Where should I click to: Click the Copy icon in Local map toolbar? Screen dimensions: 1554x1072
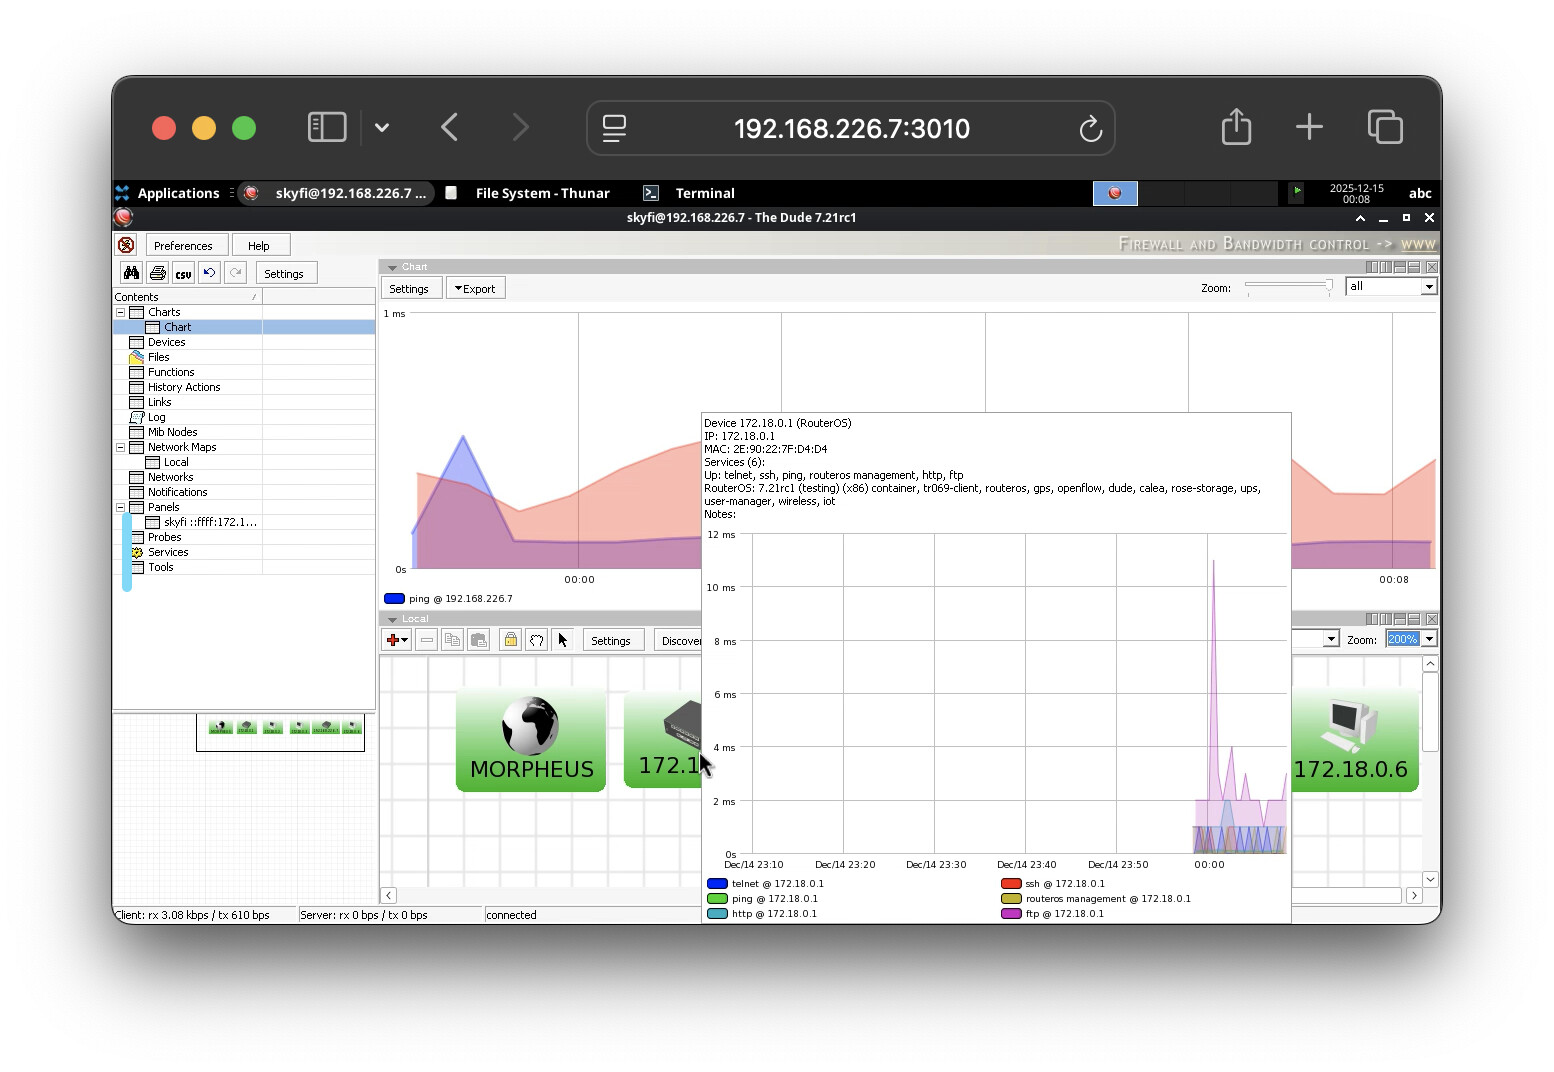(x=452, y=640)
